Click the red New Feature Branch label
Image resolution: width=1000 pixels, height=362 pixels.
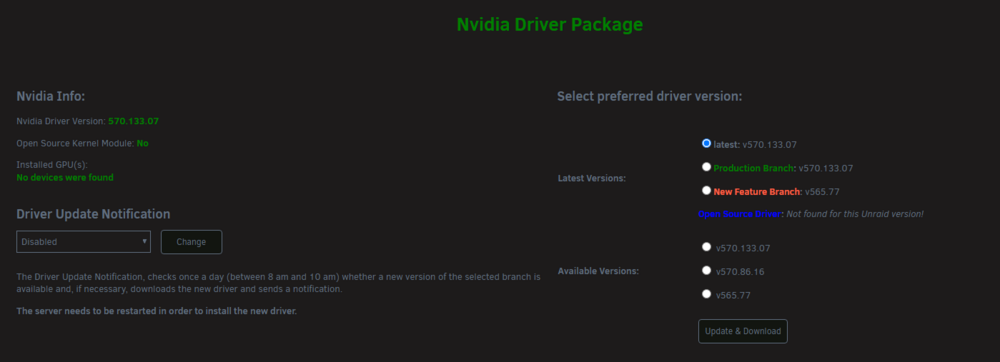click(x=756, y=191)
